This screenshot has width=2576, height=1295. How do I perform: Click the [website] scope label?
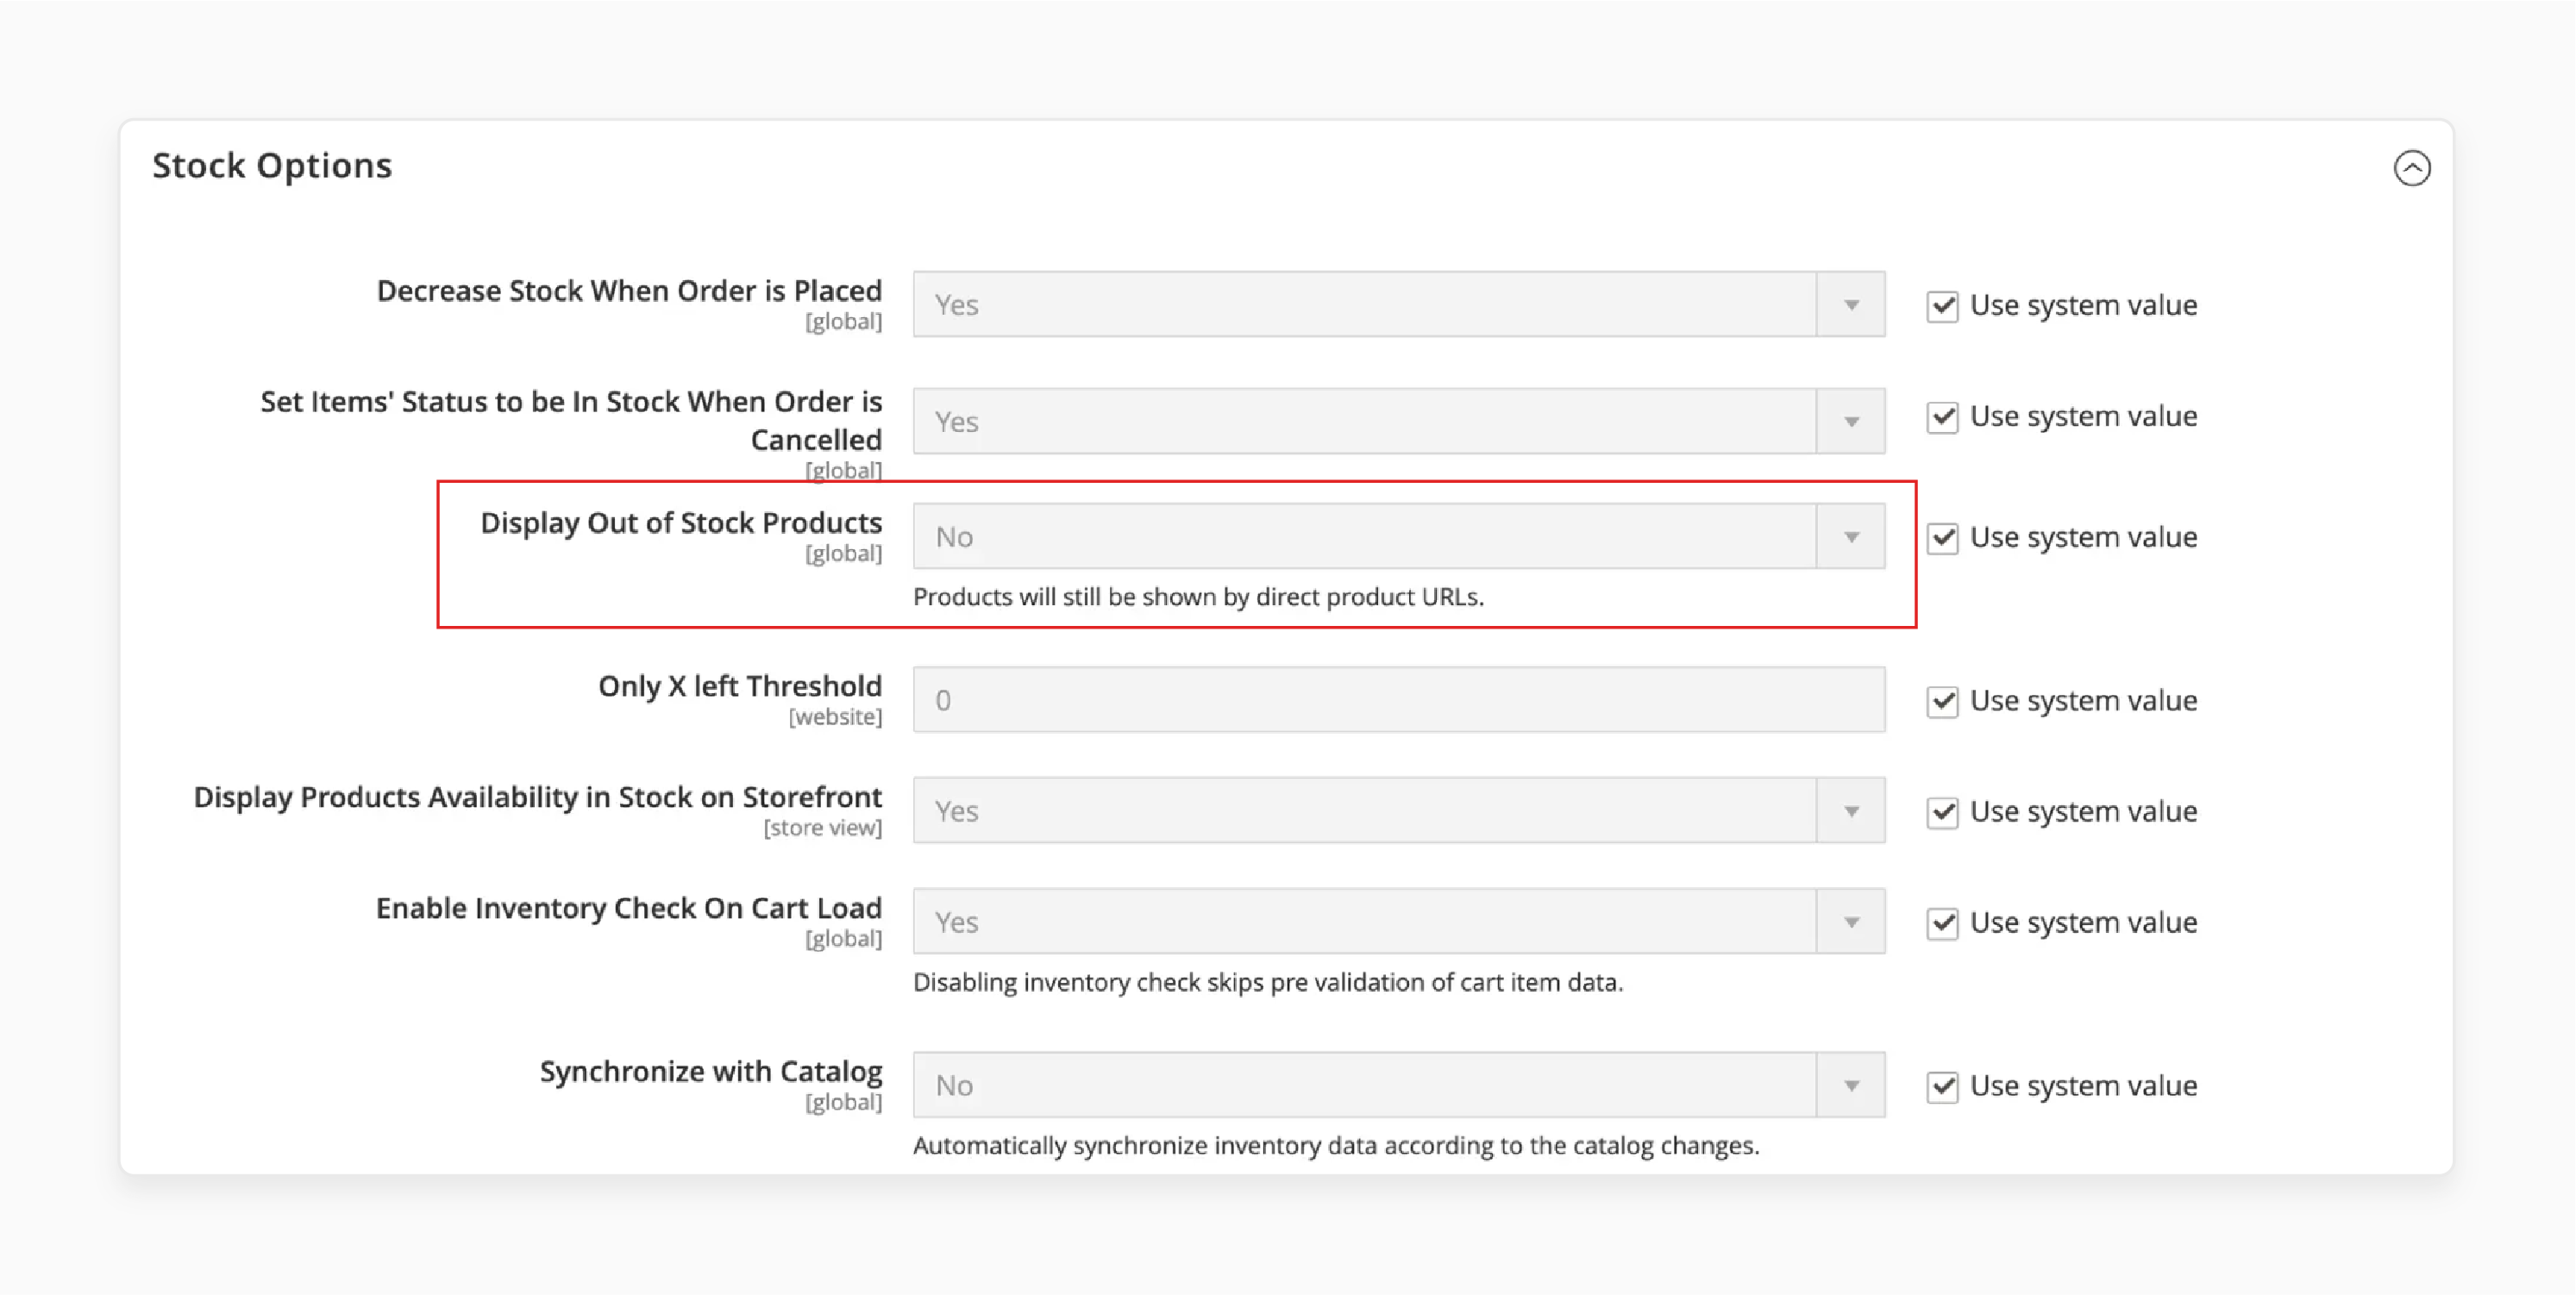(x=835, y=717)
